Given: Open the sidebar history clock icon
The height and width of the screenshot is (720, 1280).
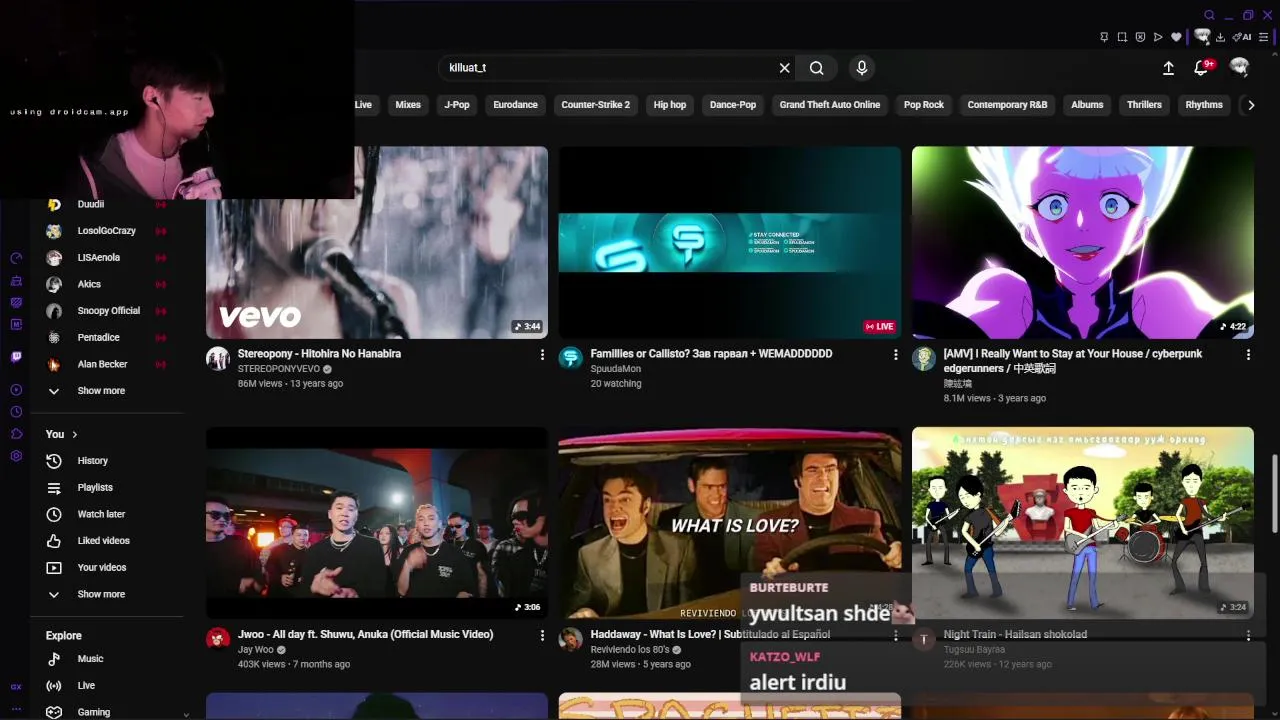Looking at the screenshot, I should (x=16, y=412).
